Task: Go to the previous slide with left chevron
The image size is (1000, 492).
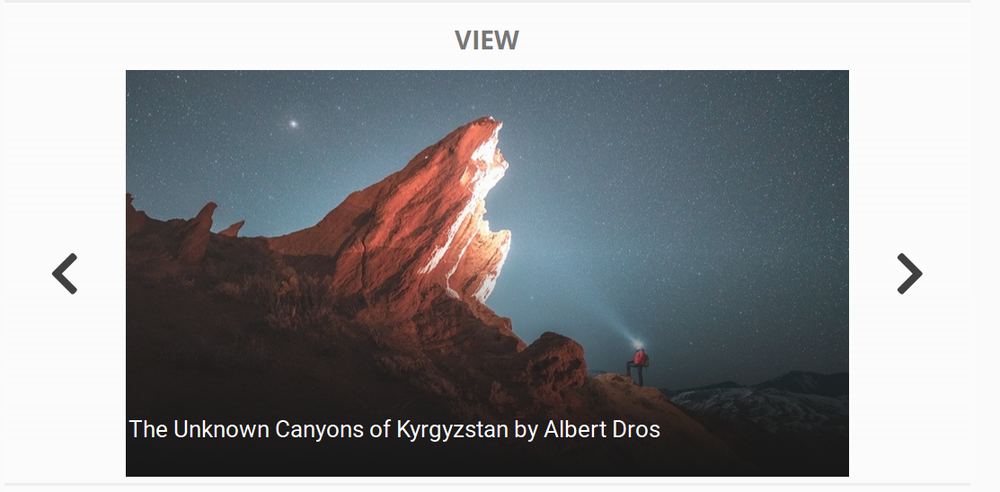Action: click(x=64, y=274)
